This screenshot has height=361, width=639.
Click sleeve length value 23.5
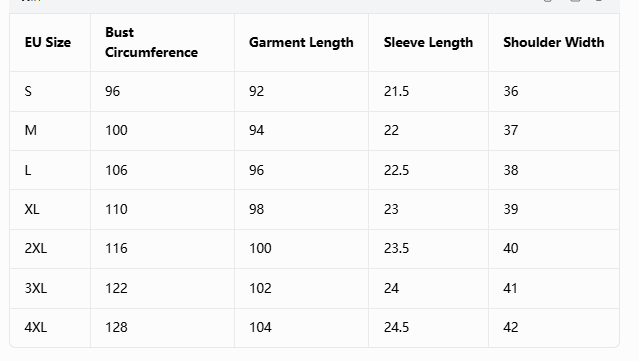click(396, 249)
